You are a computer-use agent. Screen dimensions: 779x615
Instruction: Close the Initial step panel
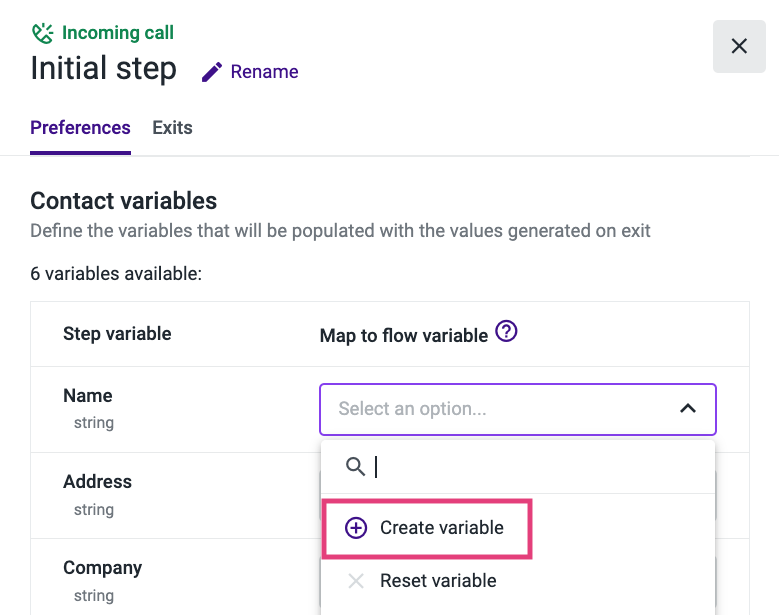(739, 46)
